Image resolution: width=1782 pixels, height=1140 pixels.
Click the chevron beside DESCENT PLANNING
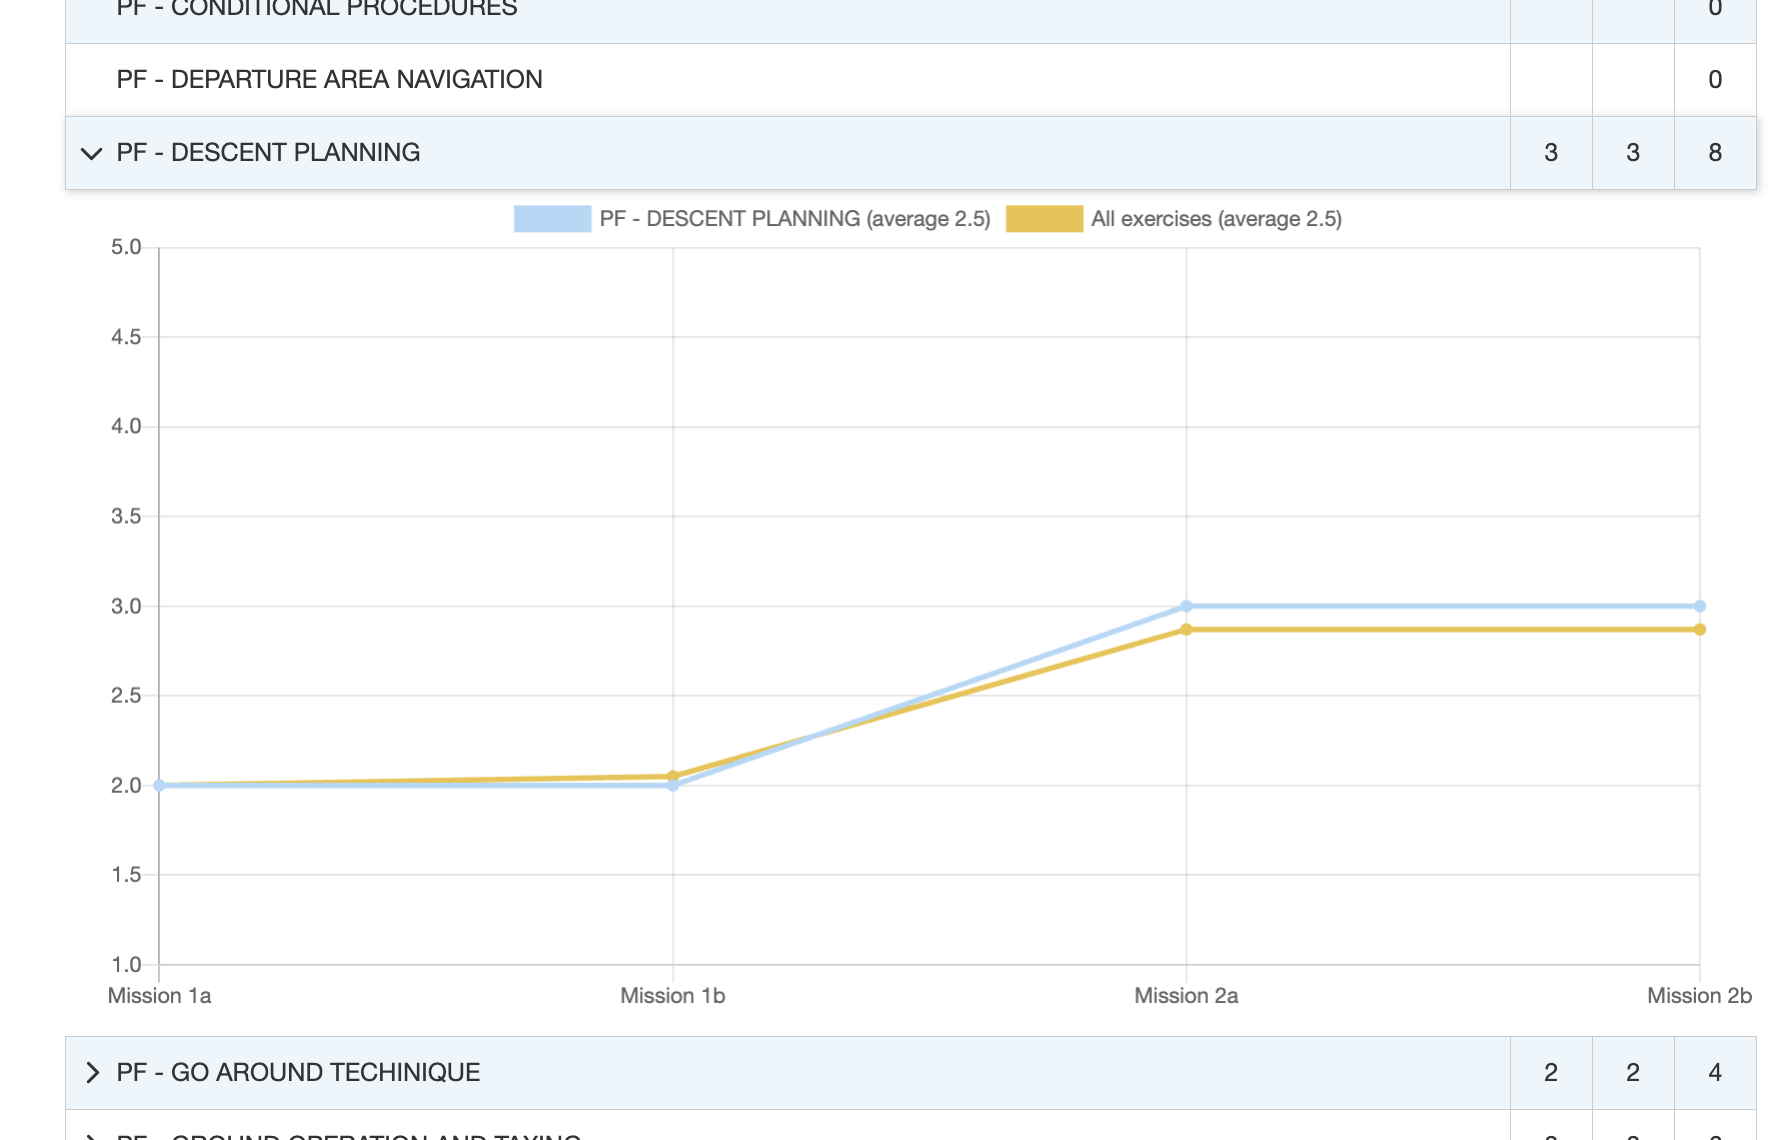(91, 153)
